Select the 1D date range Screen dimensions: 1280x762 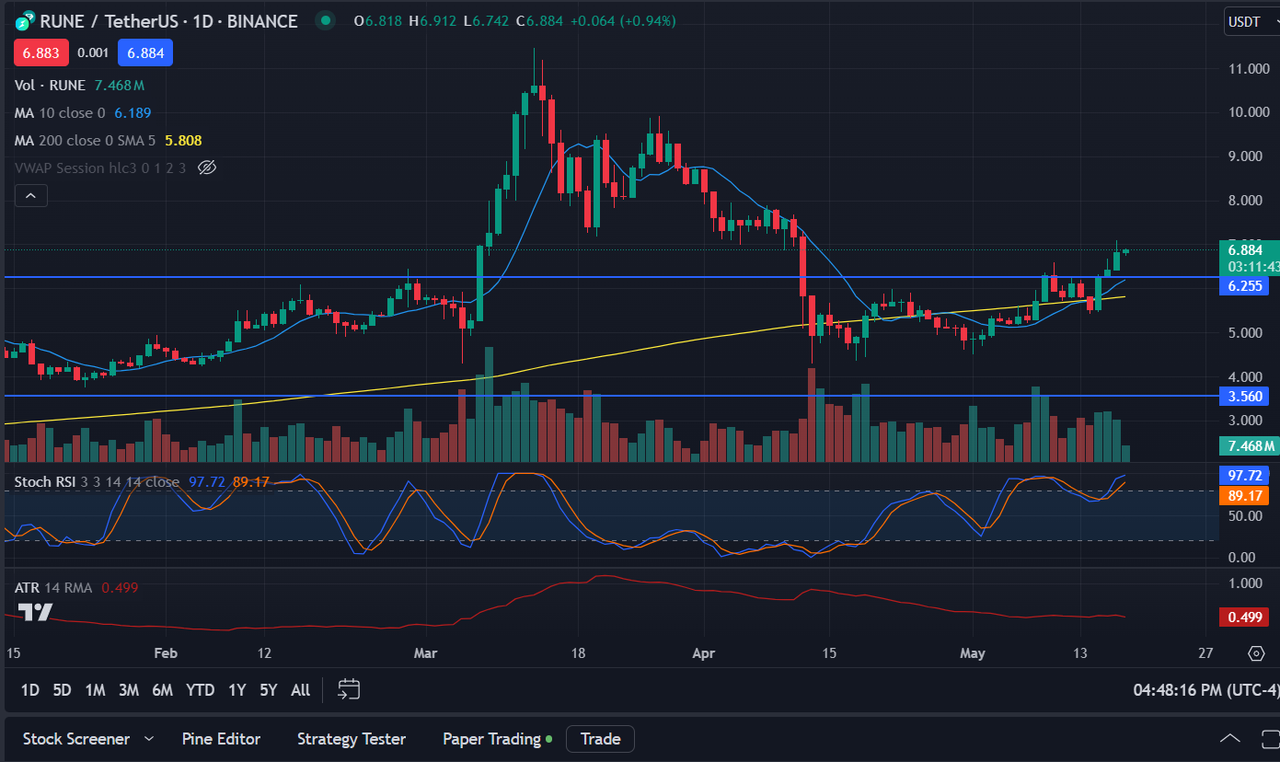tap(30, 690)
